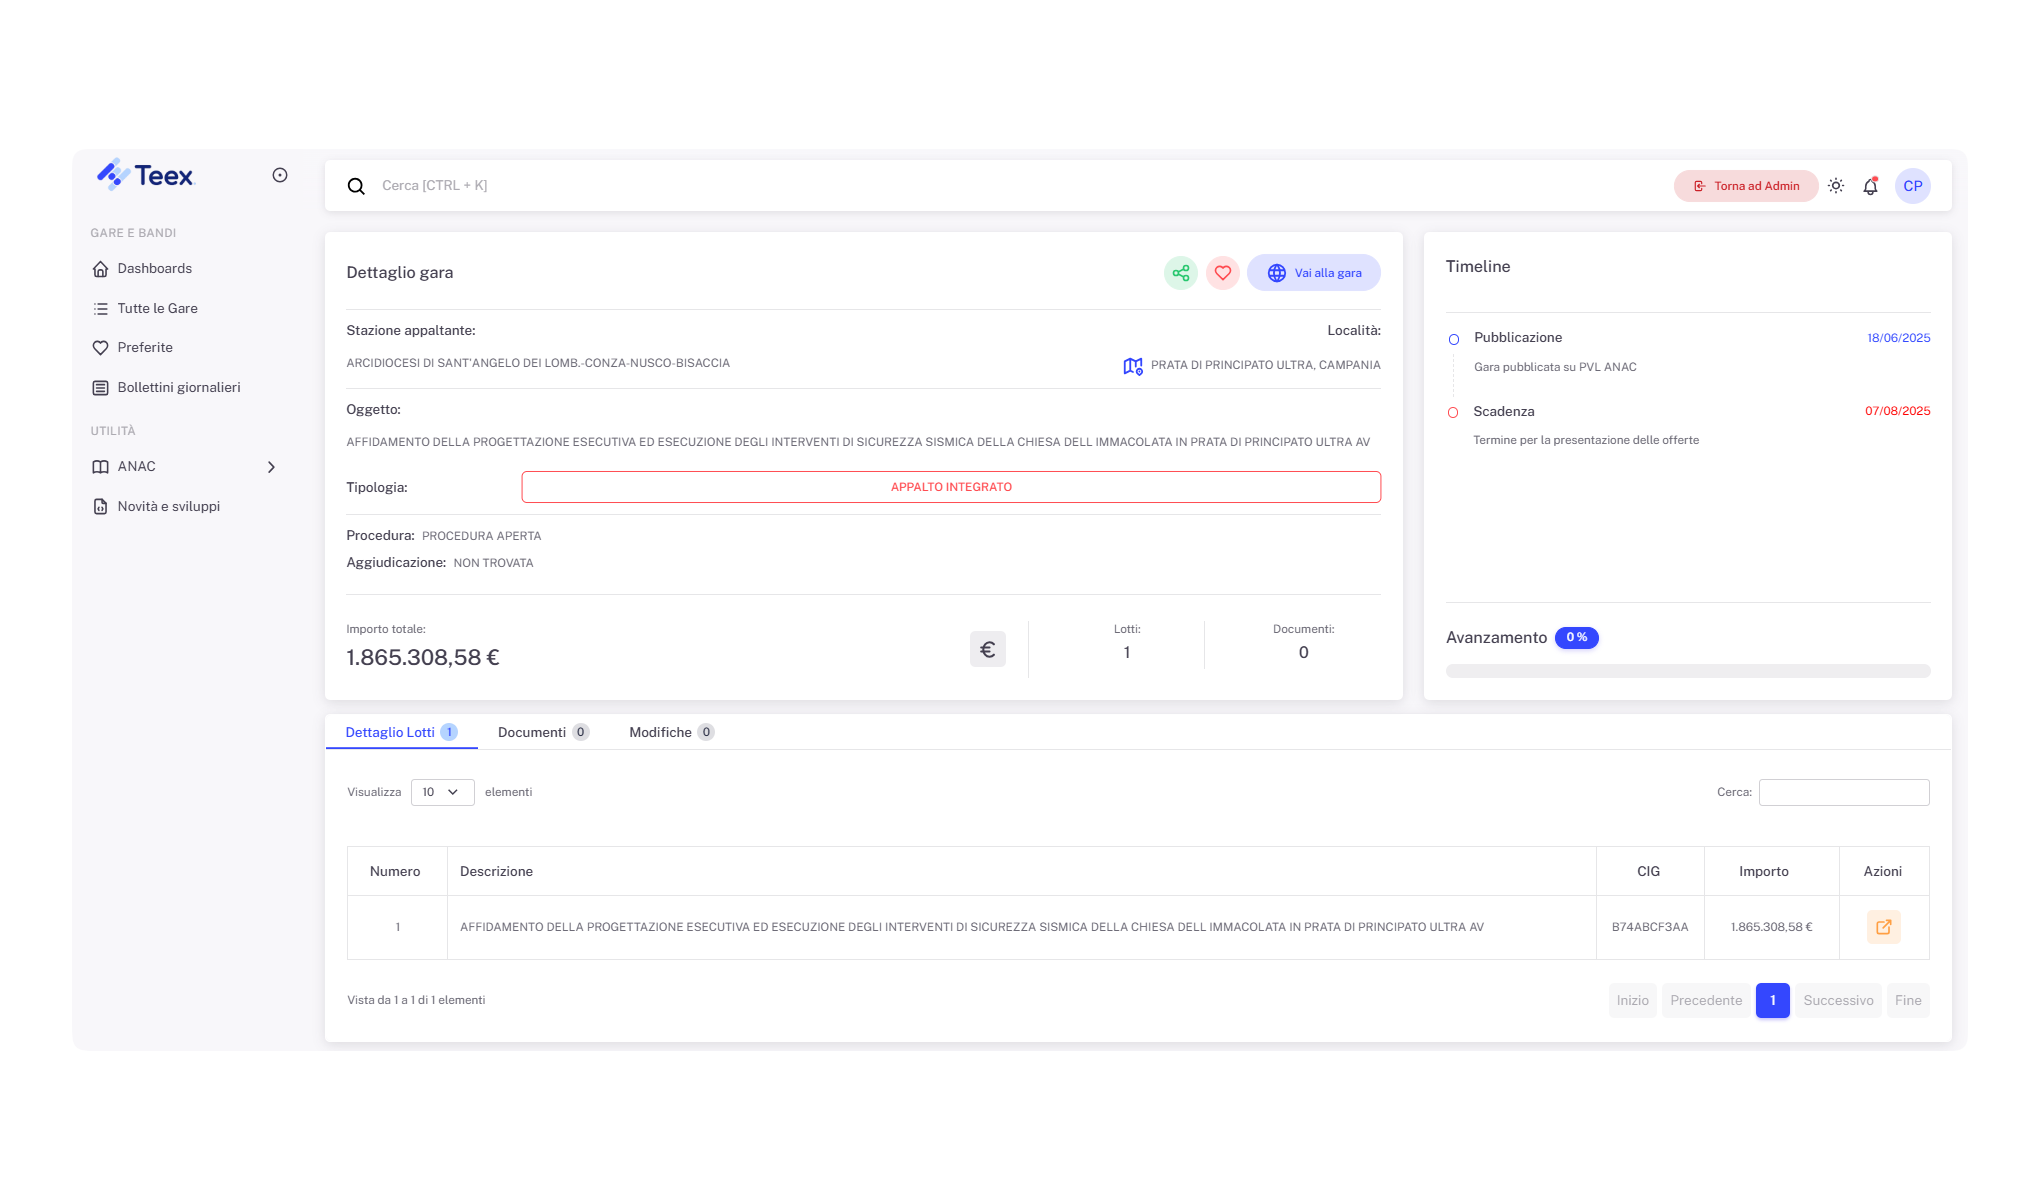The width and height of the screenshot is (2040, 1200).
Task: Open the Euro currency icon next to Importo totale
Action: pos(987,648)
